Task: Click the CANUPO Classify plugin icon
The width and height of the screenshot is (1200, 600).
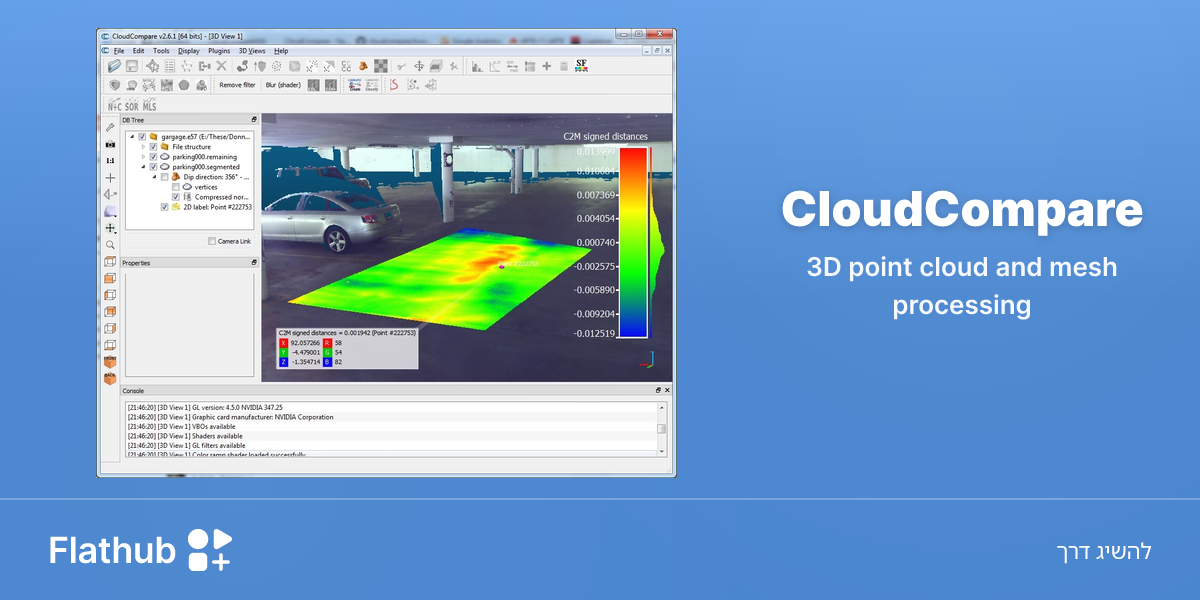Action: (x=372, y=85)
